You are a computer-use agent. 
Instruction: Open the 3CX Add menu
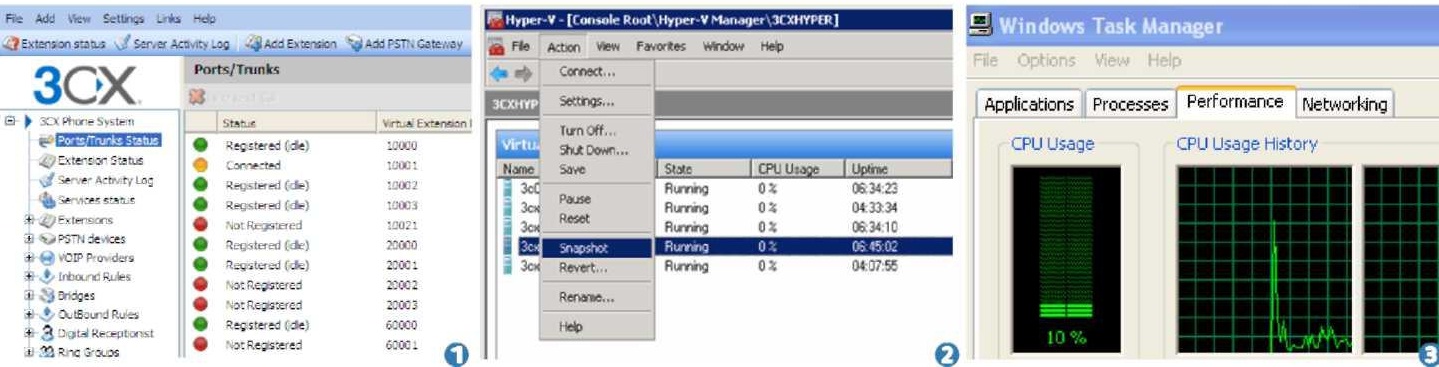tap(46, 18)
